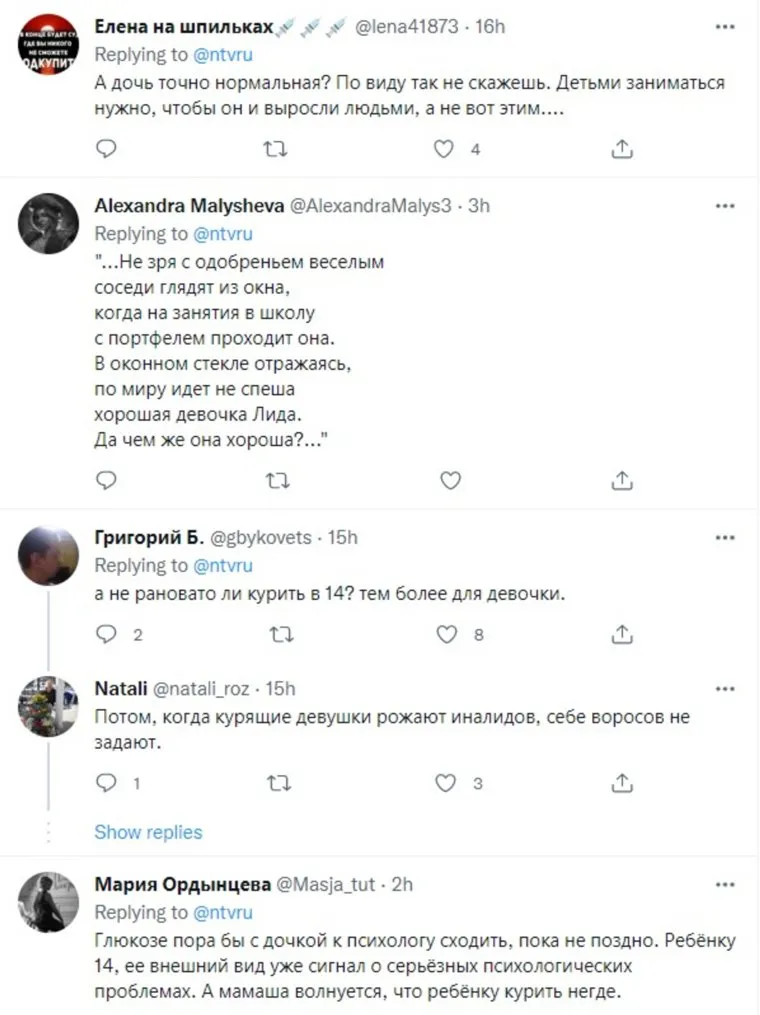Open Григорий Б. profile name
Screen dimensions: 760x1015
(x=146, y=538)
